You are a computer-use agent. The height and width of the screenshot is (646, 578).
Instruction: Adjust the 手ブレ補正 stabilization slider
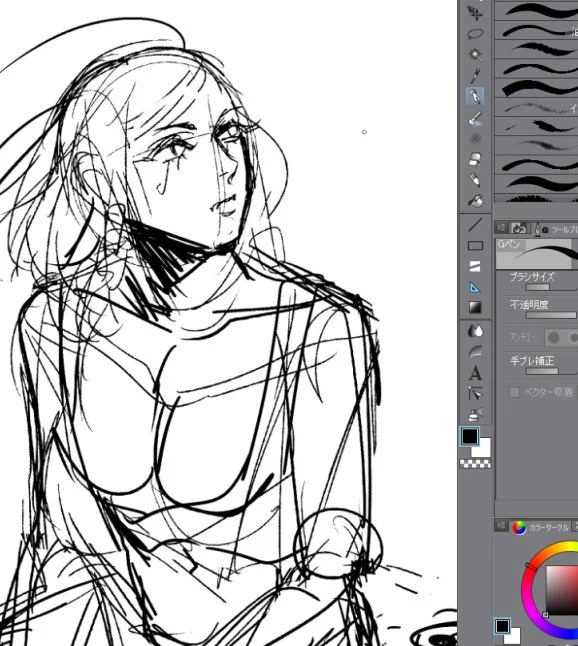(x=551, y=372)
